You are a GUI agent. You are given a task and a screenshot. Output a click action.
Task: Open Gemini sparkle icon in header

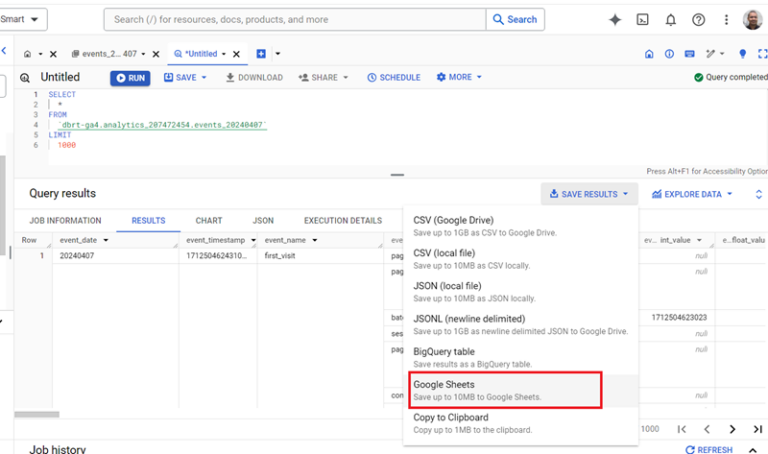615,20
